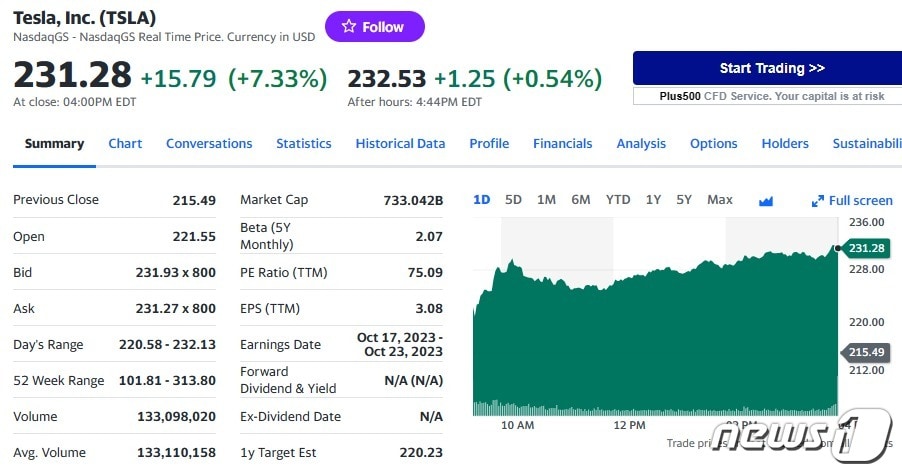Open the Summary tab
The image size is (902, 475).
[x=54, y=144]
